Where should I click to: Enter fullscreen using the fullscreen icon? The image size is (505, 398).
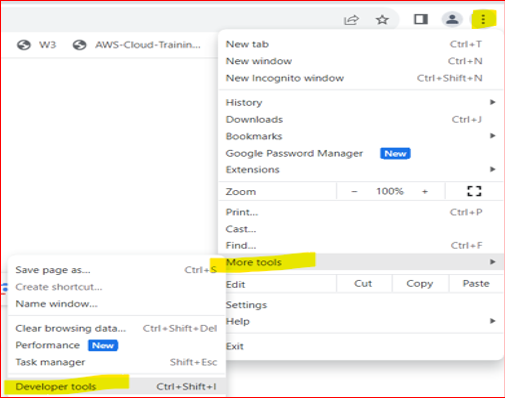[474, 191]
